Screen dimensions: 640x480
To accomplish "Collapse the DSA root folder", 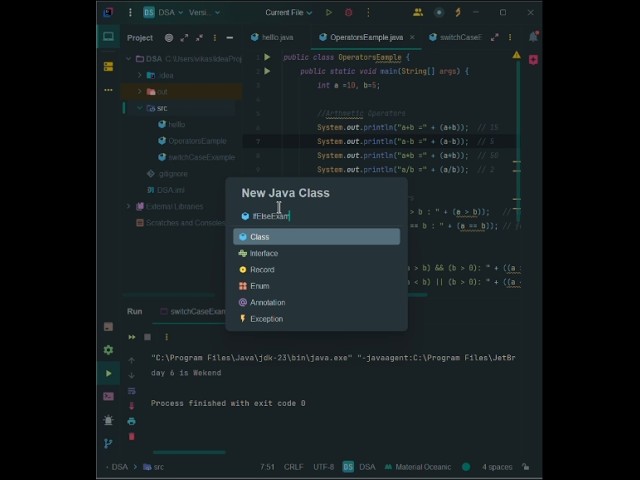I will coord(129,59).
